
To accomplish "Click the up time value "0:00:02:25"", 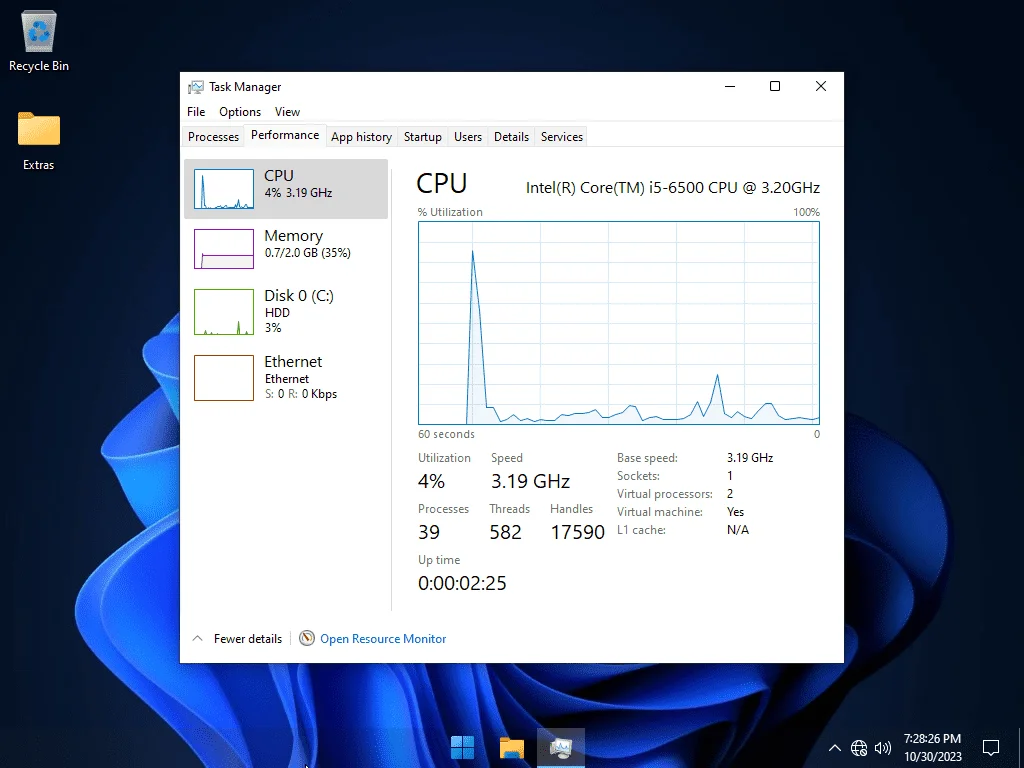I will pyautogui.click(x=462, y=583).
